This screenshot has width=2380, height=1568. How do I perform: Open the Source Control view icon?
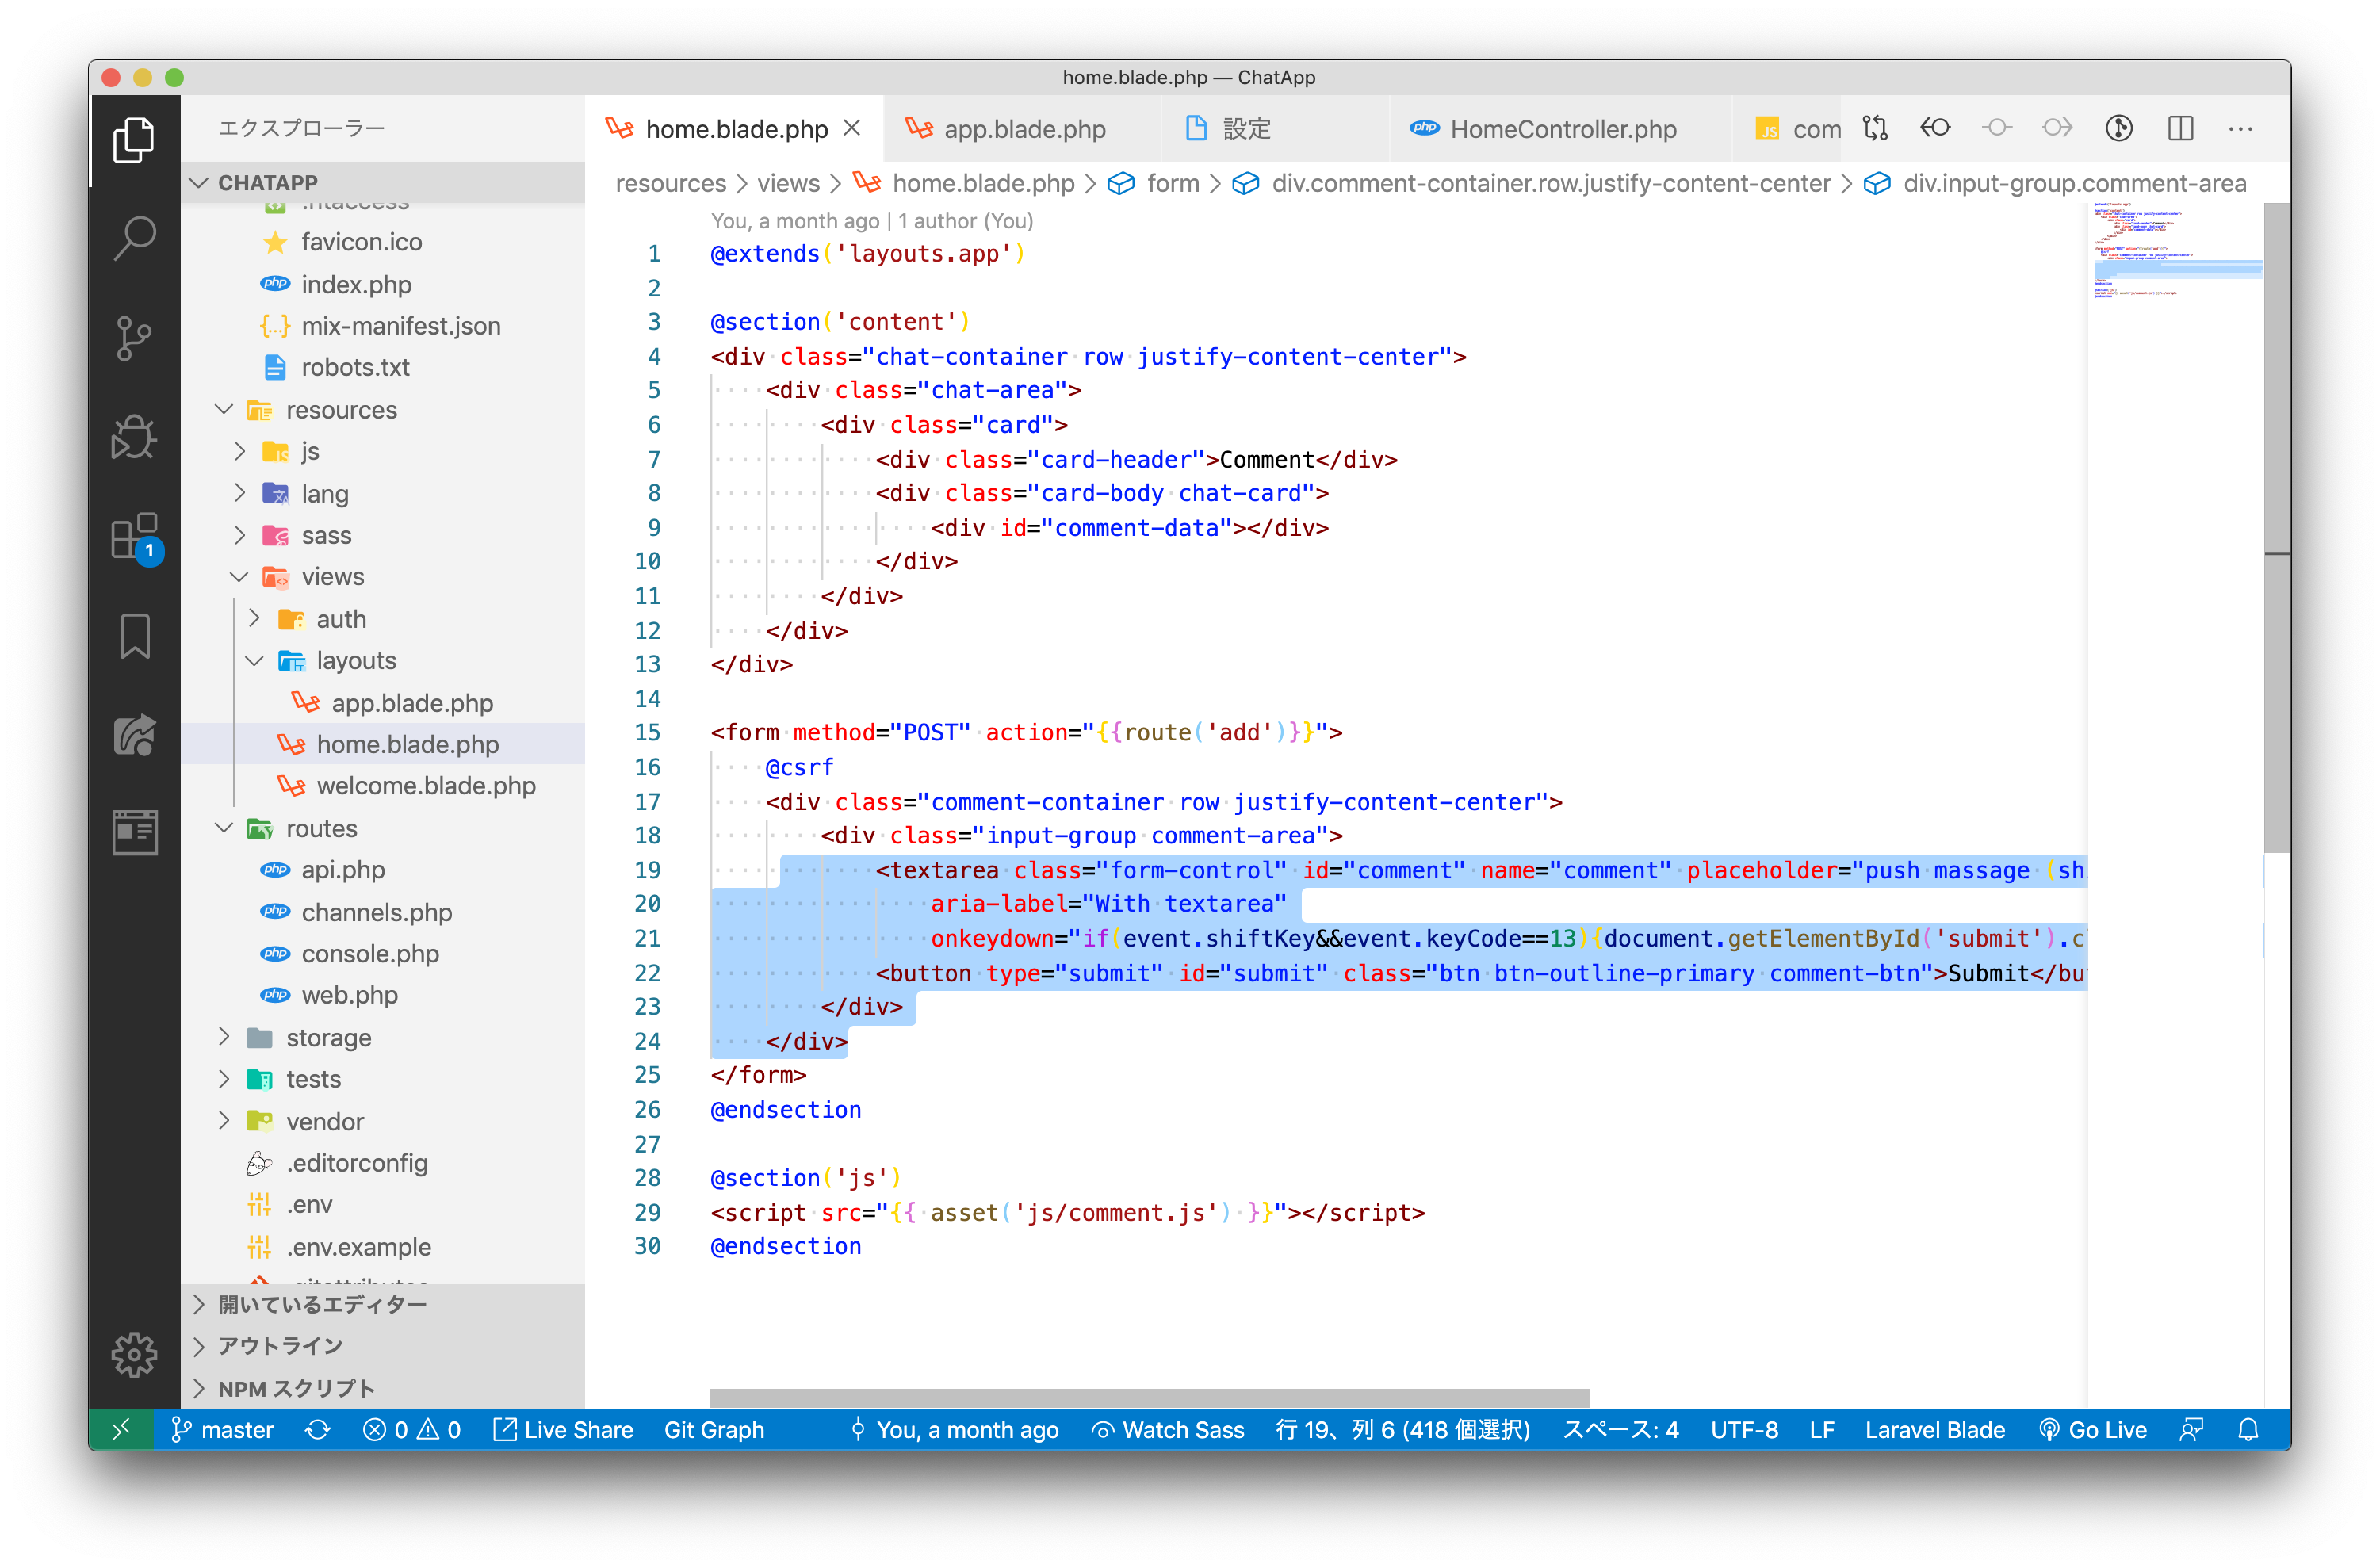click(x=134, y=338)
